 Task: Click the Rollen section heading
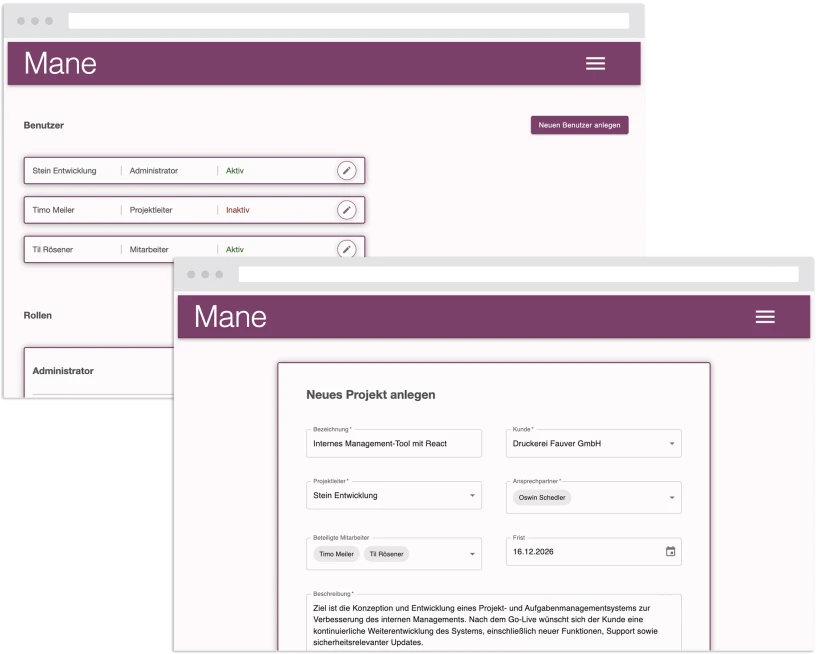[x=38, y=316]
